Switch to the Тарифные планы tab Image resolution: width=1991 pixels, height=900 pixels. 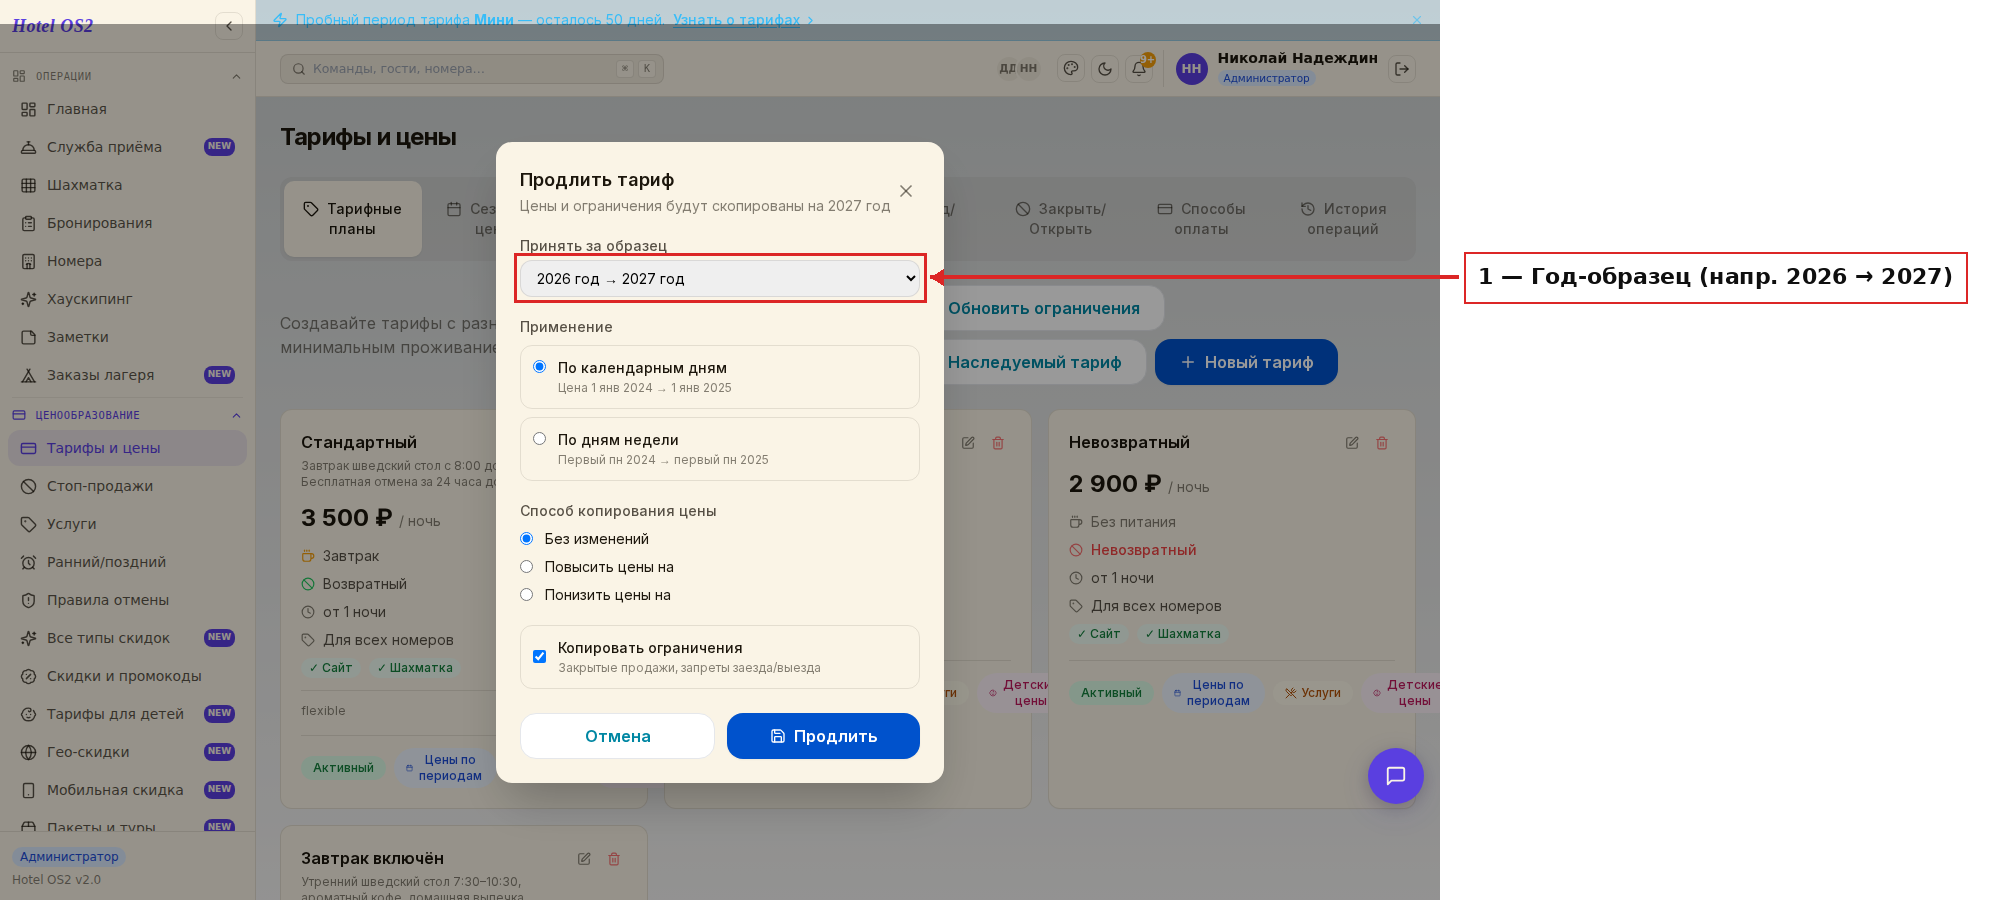(353, 219)
